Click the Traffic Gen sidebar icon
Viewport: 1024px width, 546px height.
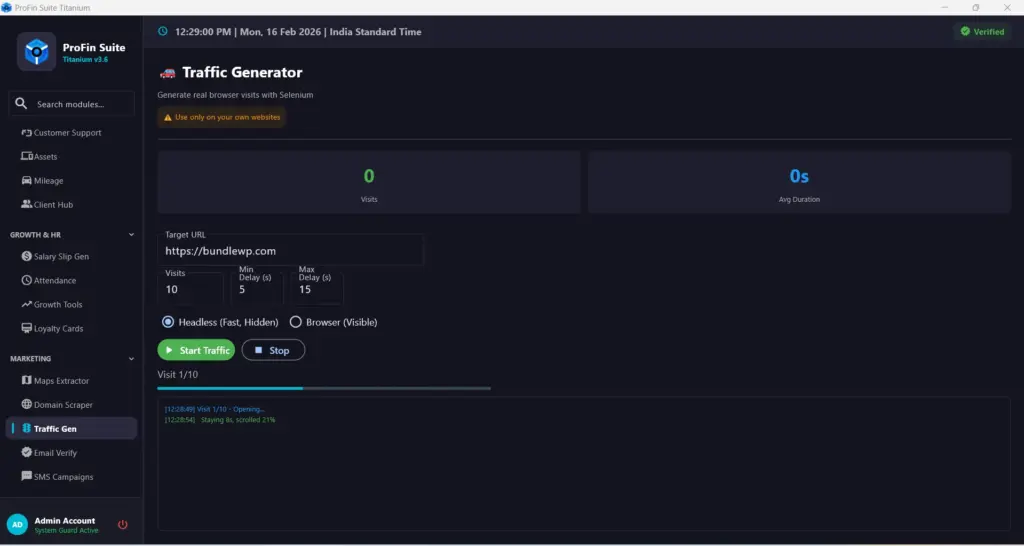27,428
